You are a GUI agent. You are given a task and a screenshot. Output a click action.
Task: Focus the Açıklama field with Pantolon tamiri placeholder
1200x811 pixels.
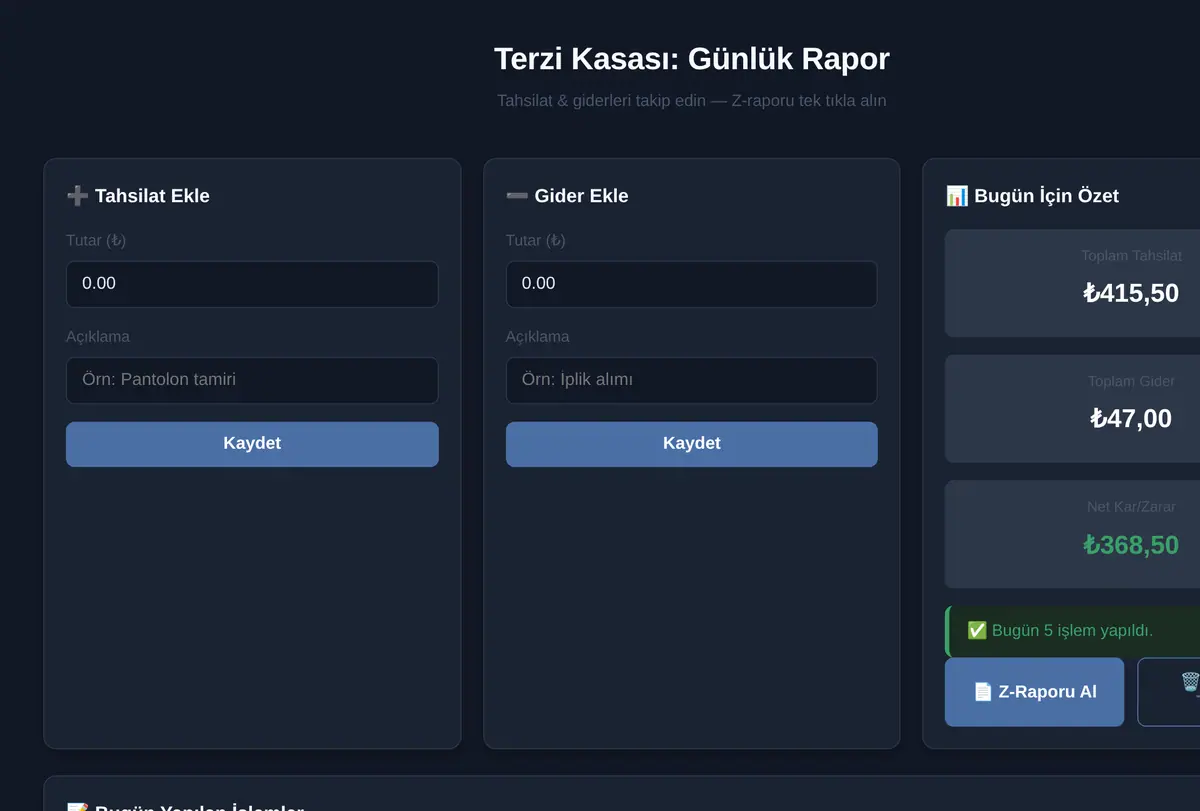pyautogui.click(x=252, y=380)
